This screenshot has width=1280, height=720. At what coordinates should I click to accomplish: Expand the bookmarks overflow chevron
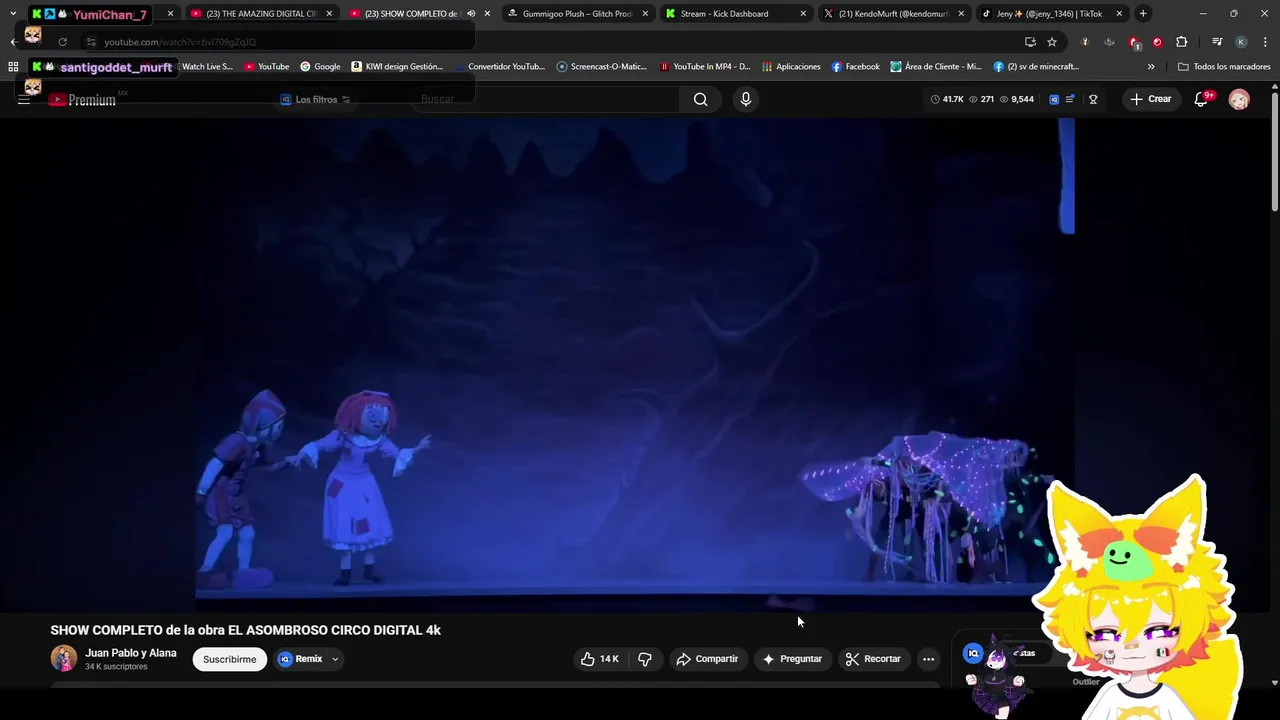(1151, 67)
